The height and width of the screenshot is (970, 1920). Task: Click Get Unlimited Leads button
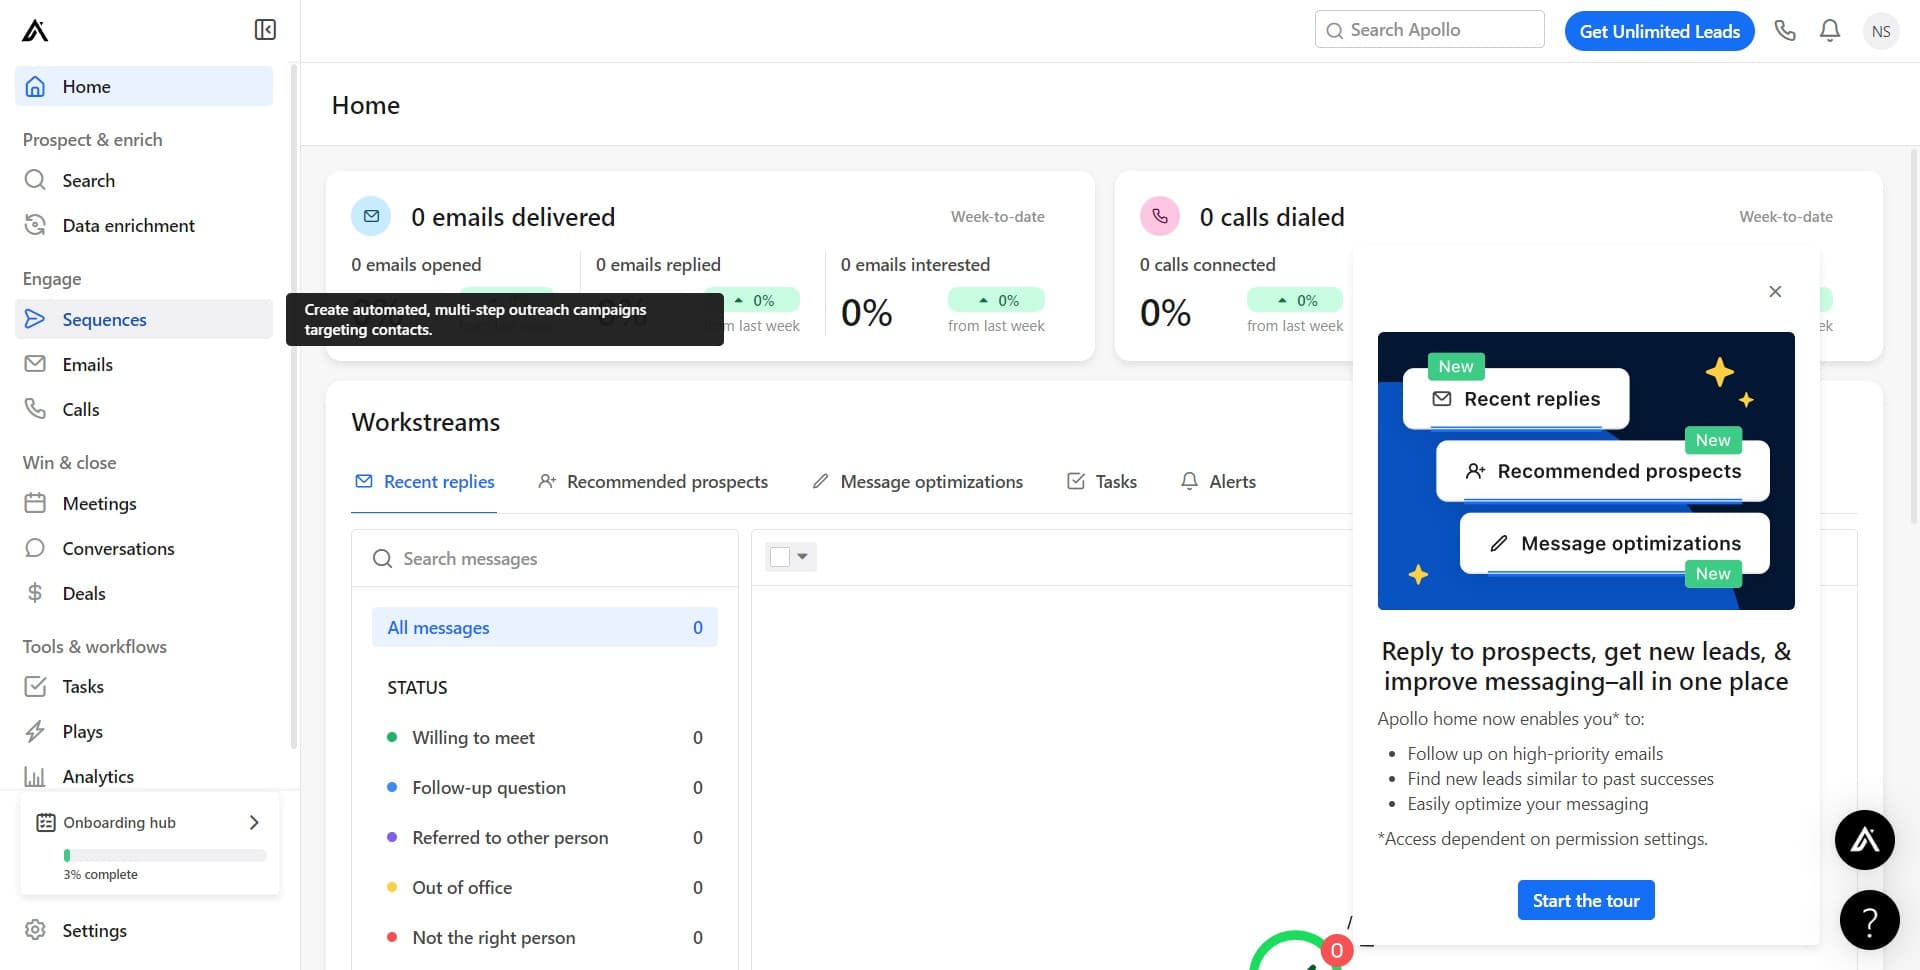click(1659, 31)
